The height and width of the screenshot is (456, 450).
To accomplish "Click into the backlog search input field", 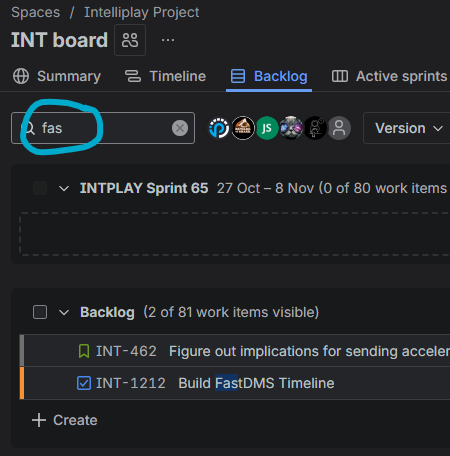I will click(103, 128).
